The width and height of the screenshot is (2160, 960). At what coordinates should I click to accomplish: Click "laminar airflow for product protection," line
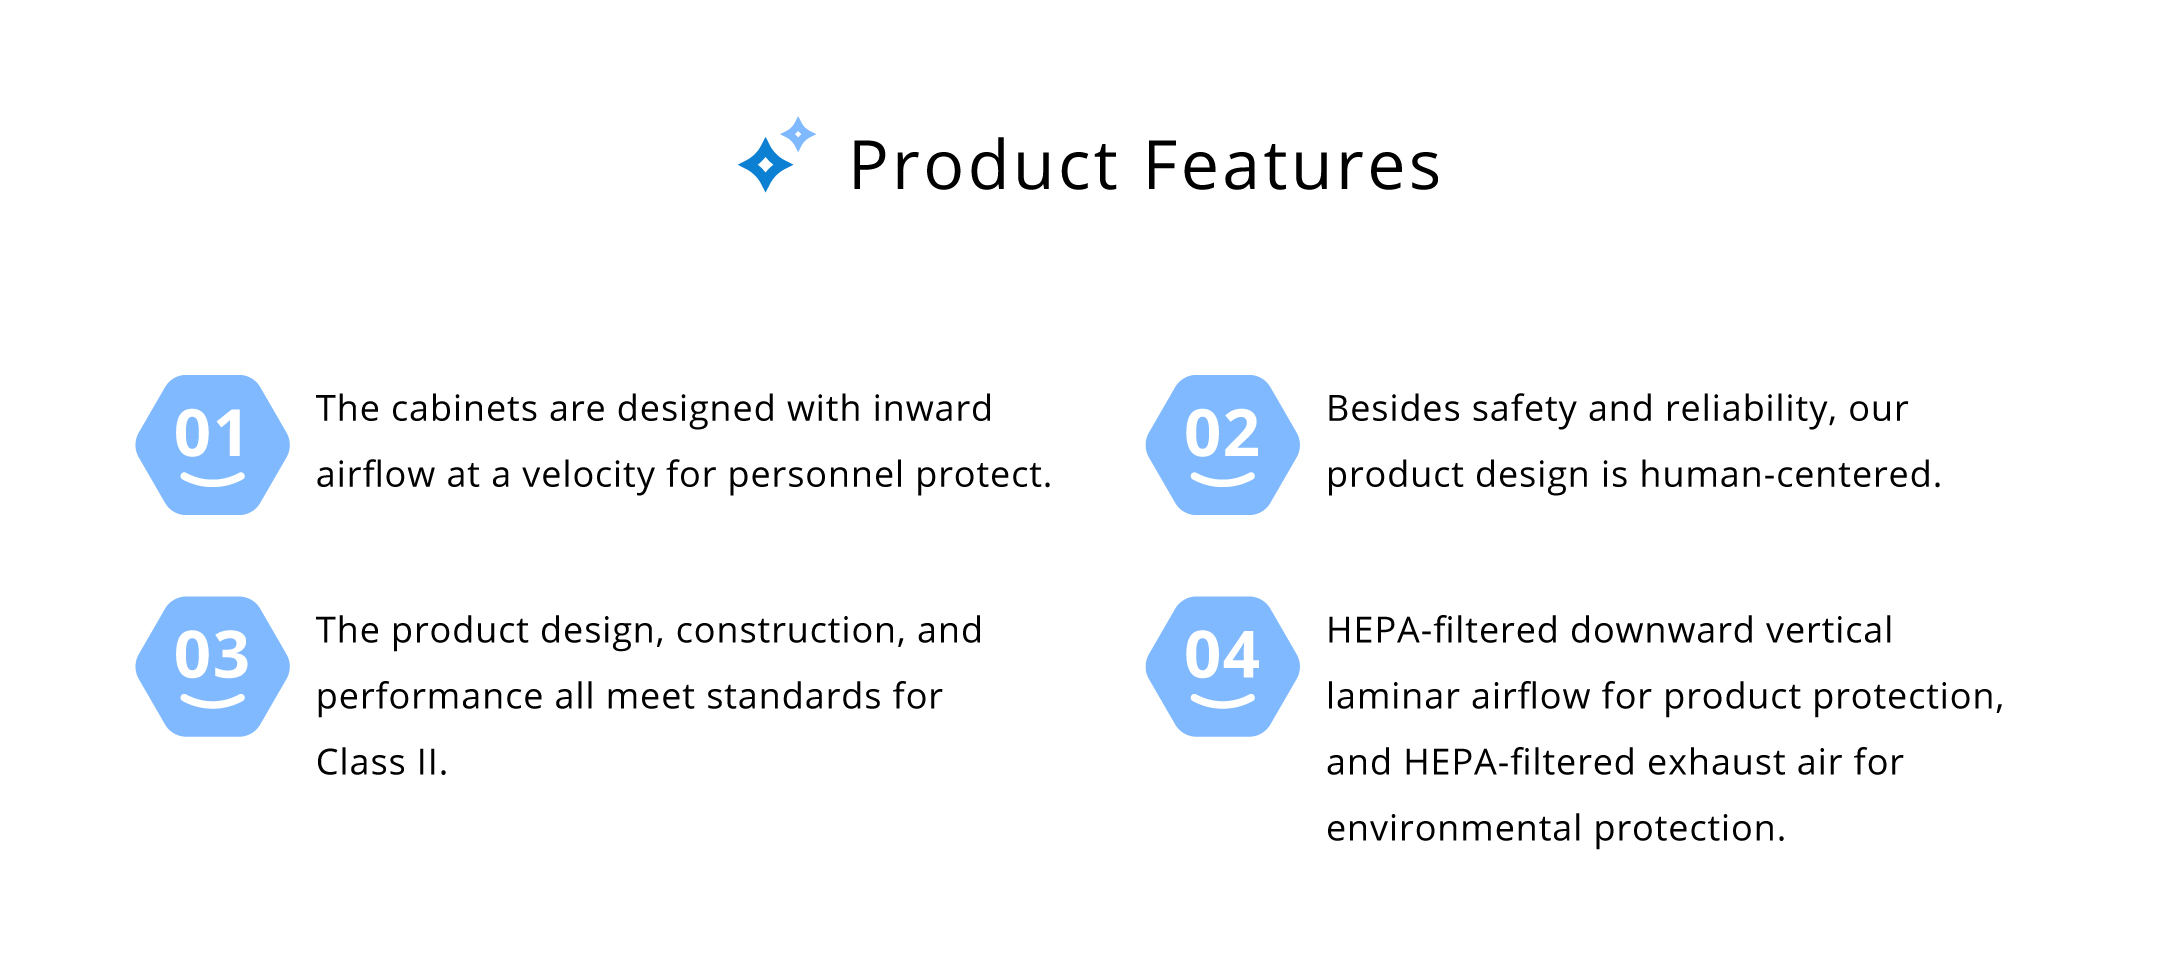(x=1665, y=697)
